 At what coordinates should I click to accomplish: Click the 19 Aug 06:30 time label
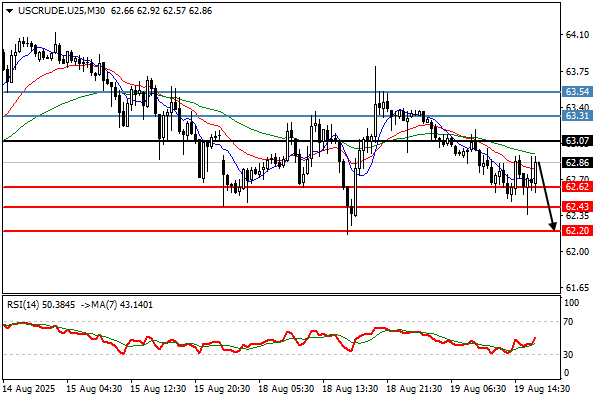point(478,389)
